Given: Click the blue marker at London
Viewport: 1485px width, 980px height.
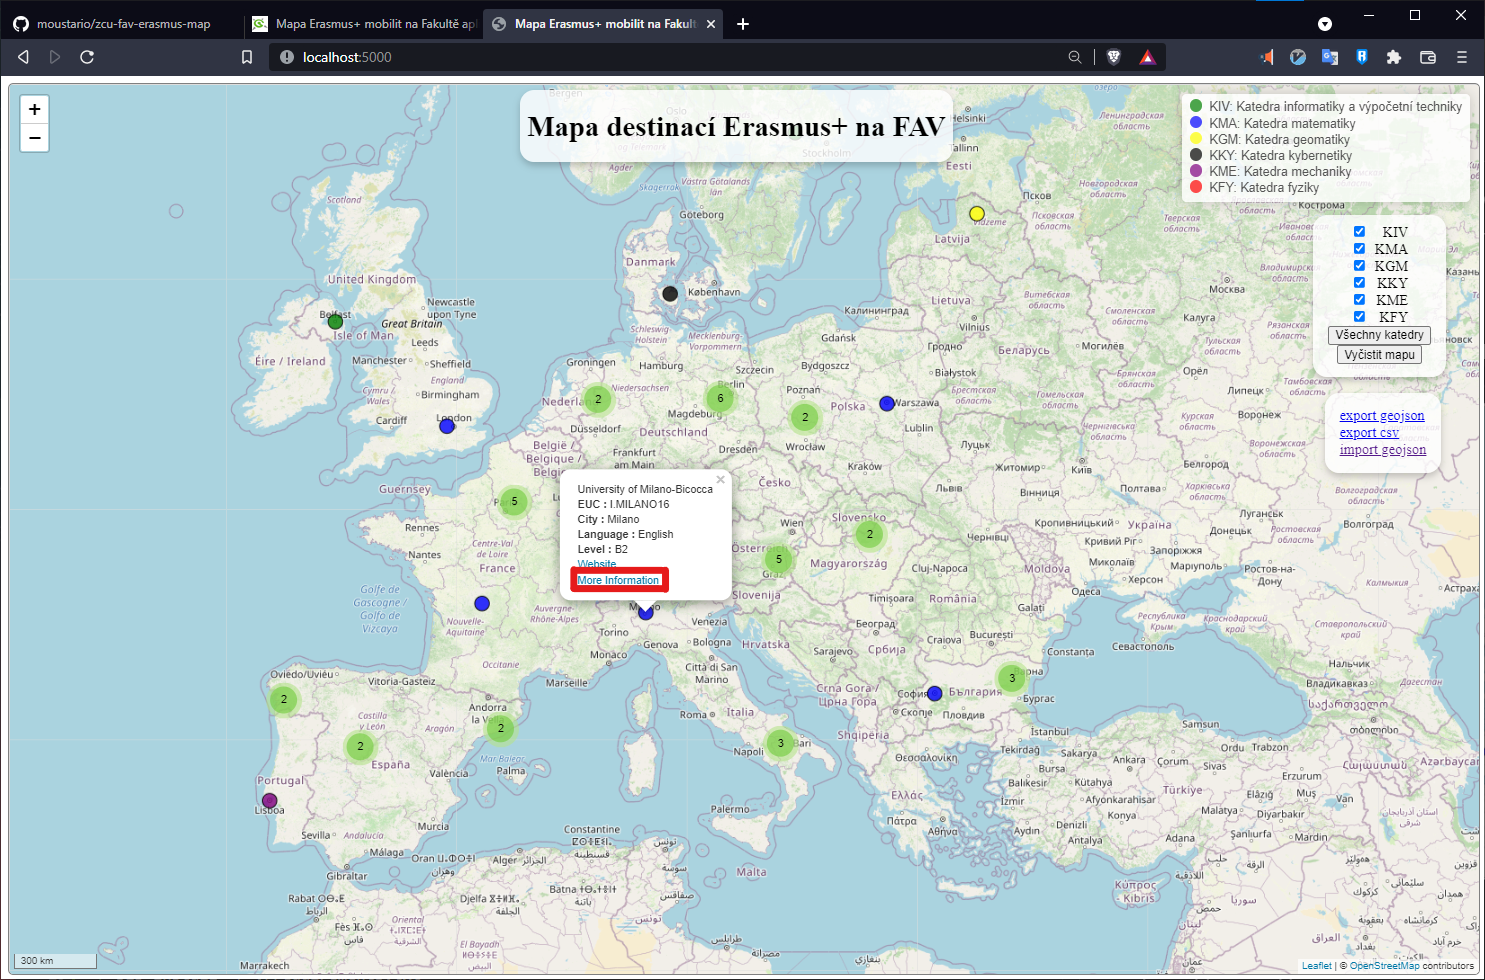Looking at the screenshot, I should pos(447,426).
